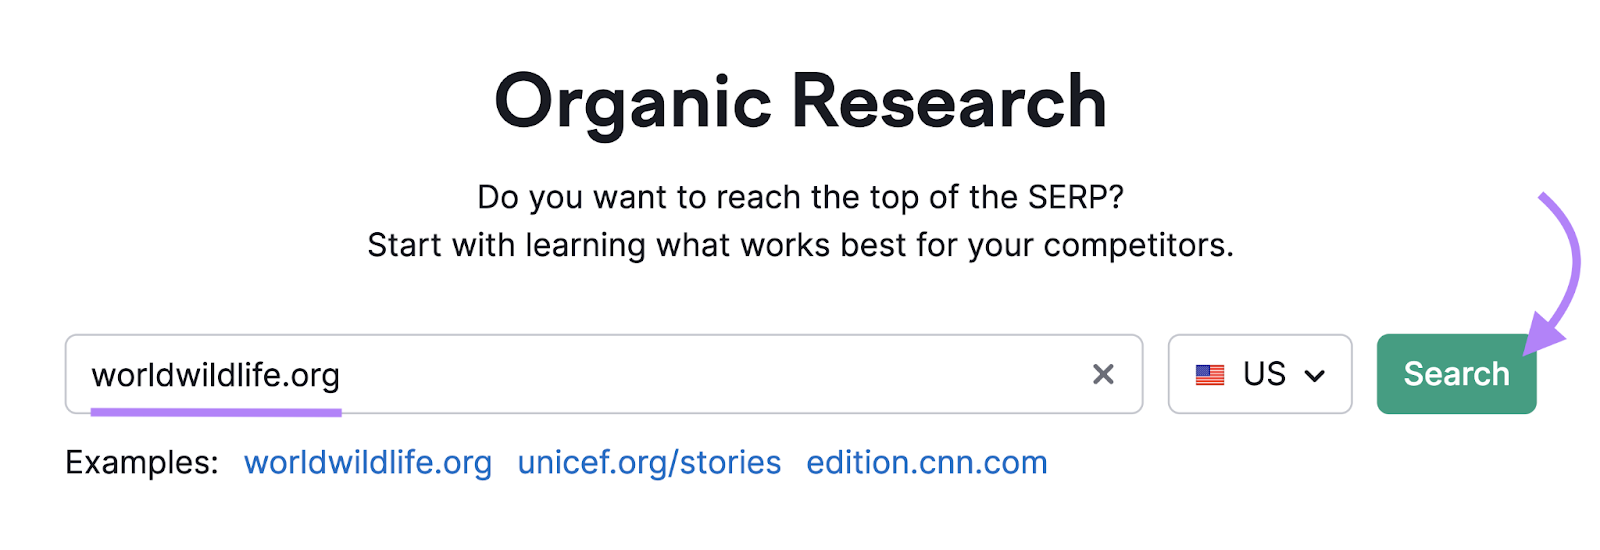1600x550 pixels.
Task: Expand the country chevron arrow
Action: click(1315, 376)
